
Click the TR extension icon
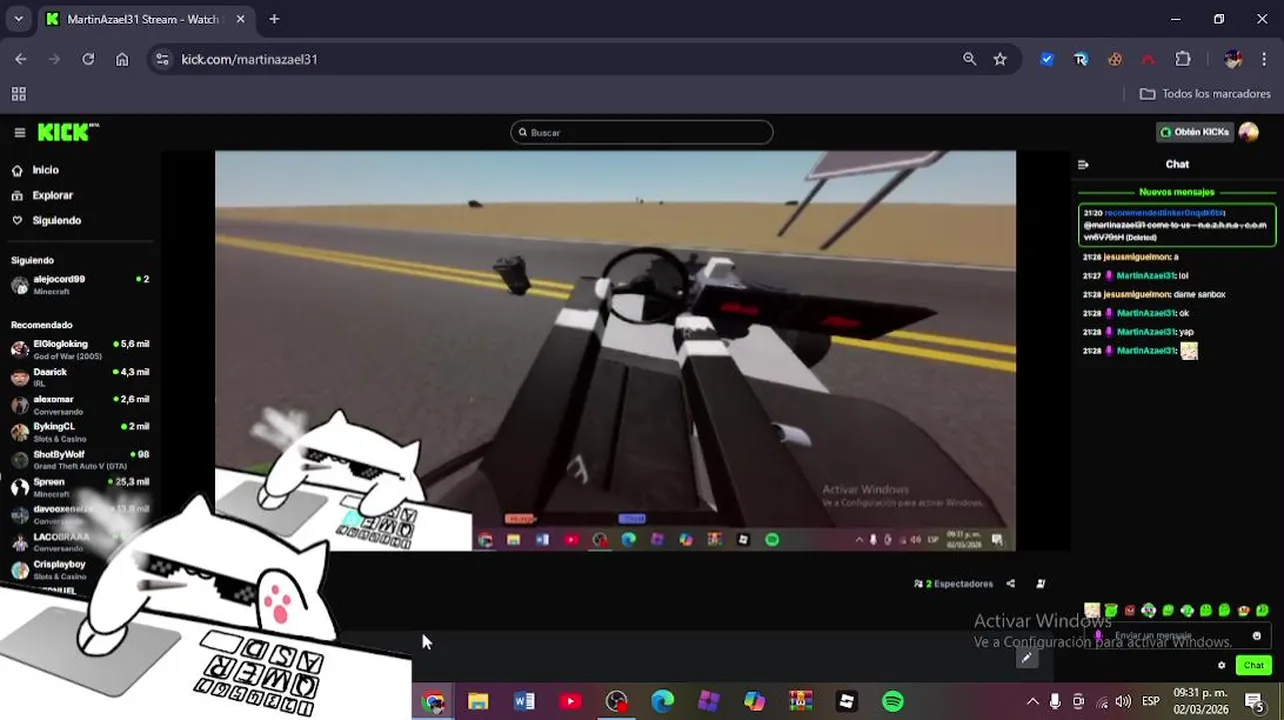coord(1081,59)
